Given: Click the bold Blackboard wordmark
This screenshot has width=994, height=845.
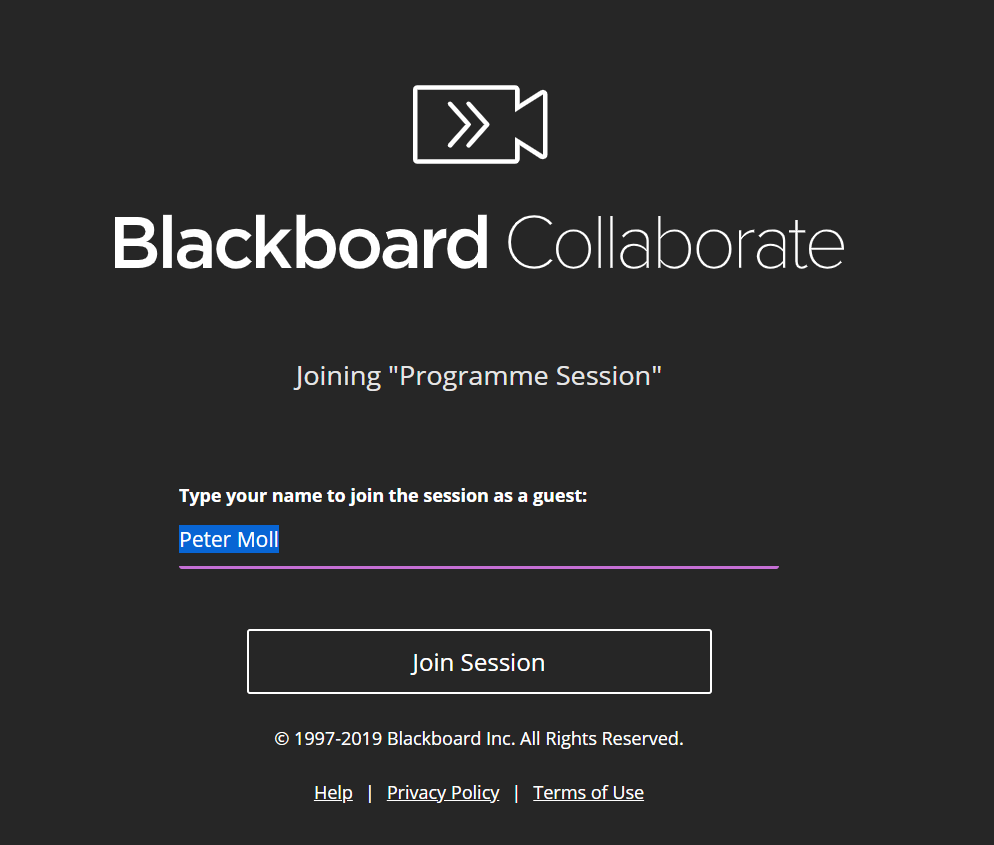Looking at the screenshot, I should [300, 243].
